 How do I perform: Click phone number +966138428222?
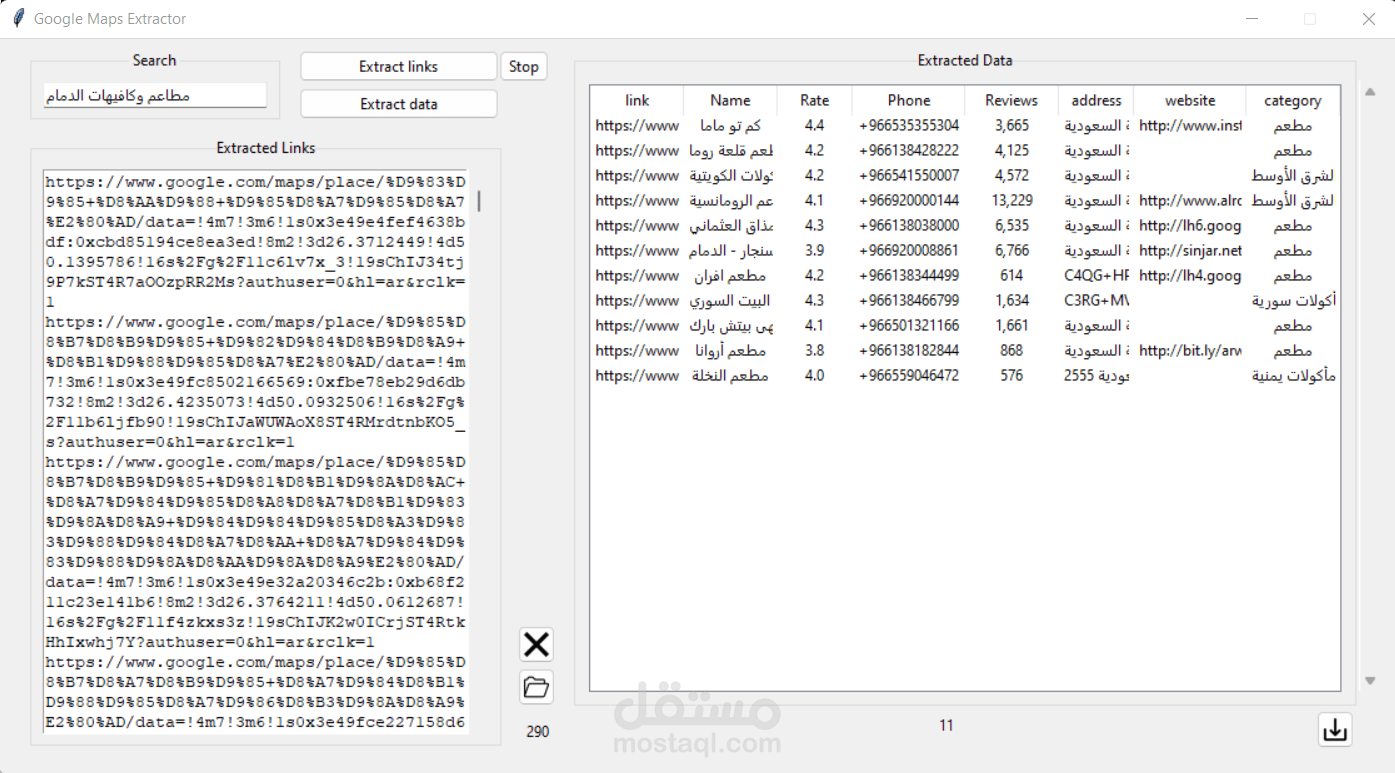(x=909, y=151)
